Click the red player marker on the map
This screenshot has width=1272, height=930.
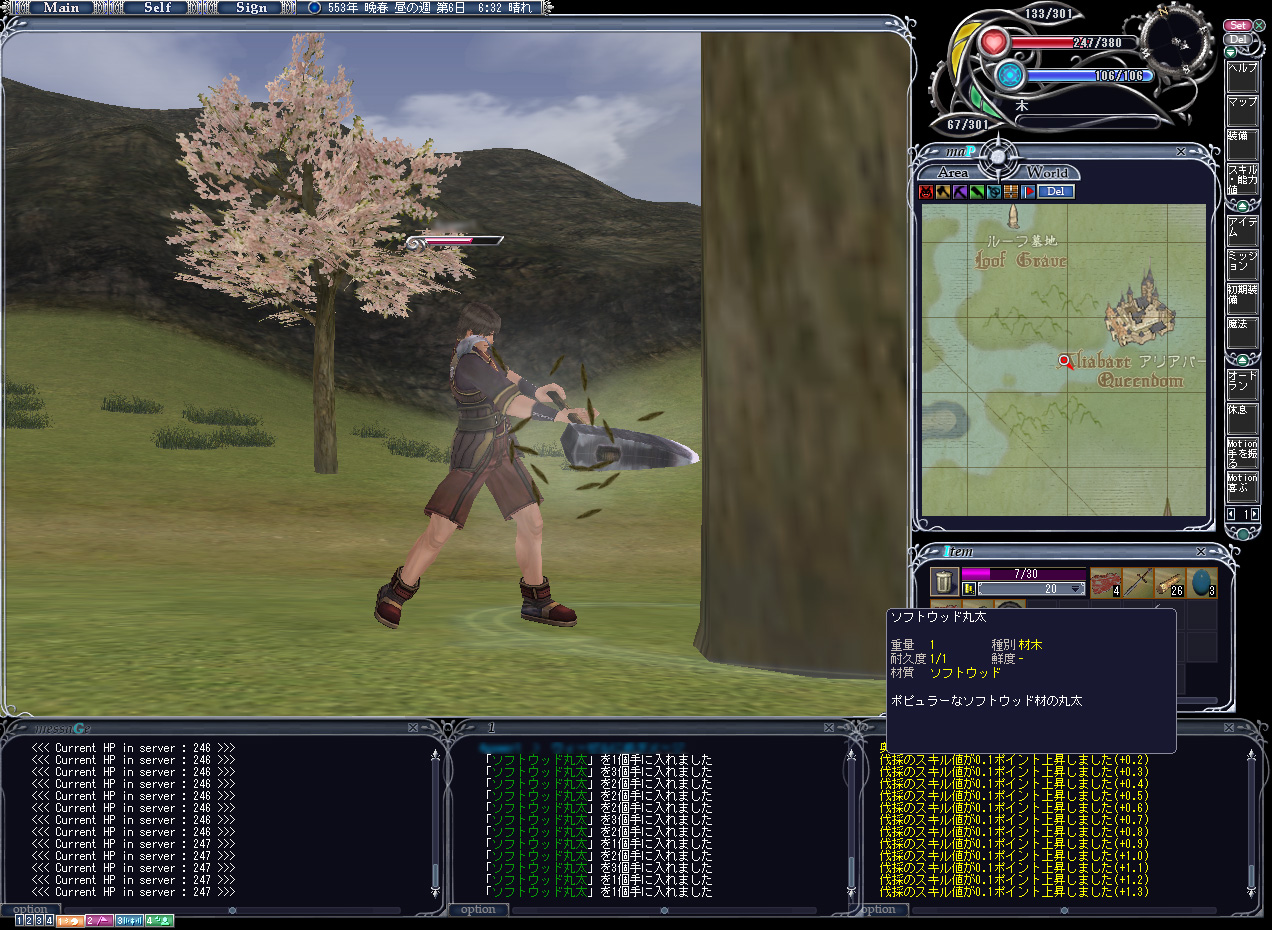tap(1066, 362)
